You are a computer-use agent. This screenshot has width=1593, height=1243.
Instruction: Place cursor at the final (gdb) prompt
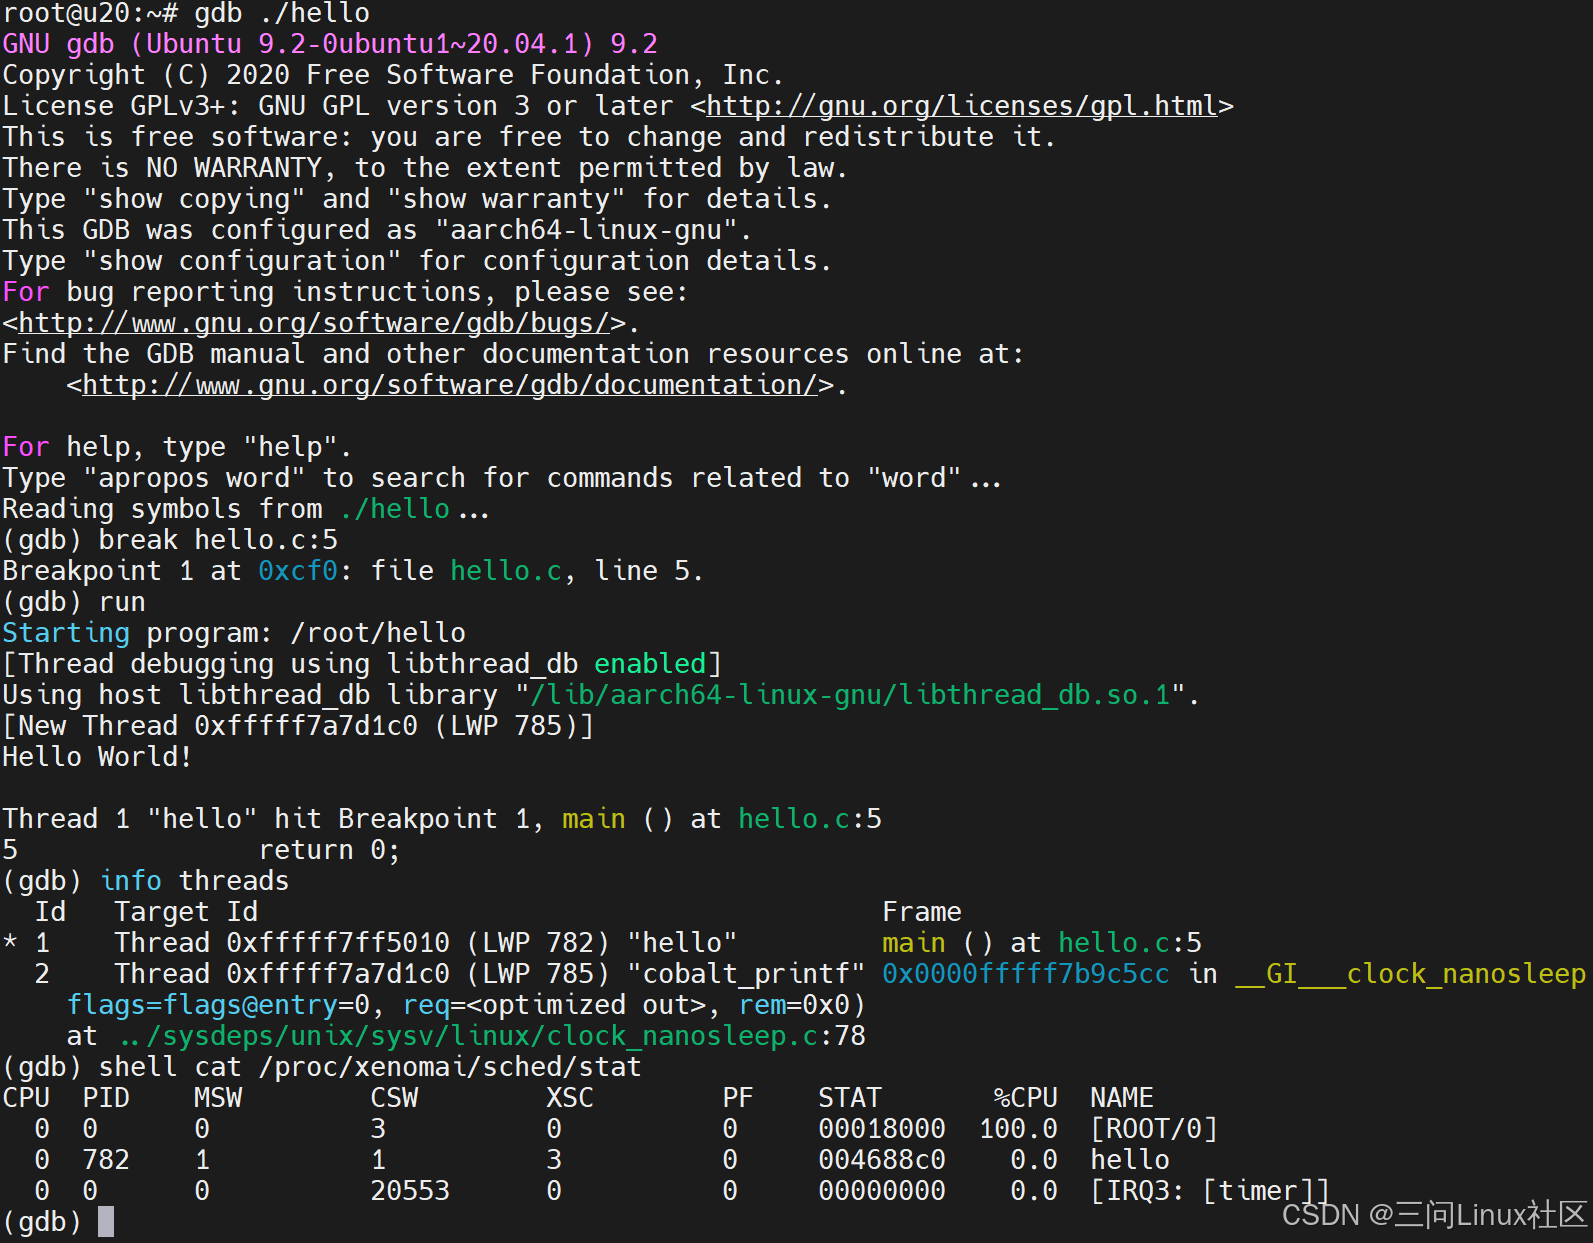click(106, 1222)
